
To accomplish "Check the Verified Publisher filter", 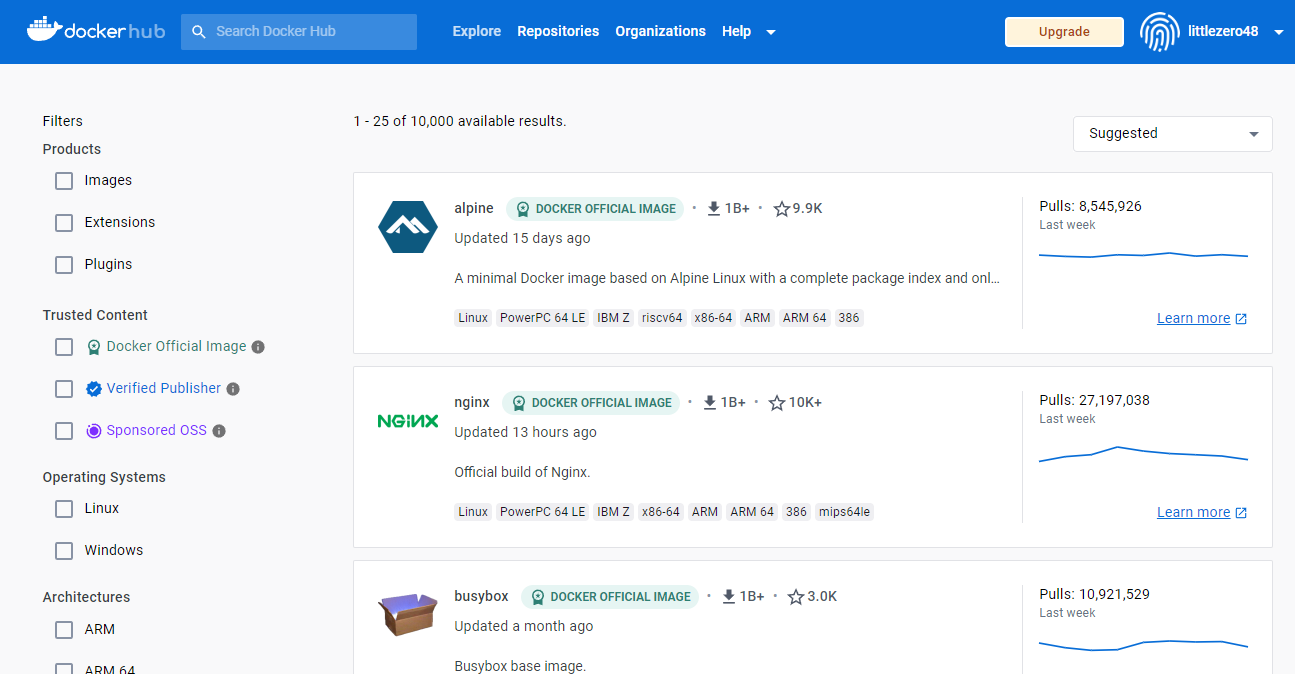I will [x=64, y=389].
